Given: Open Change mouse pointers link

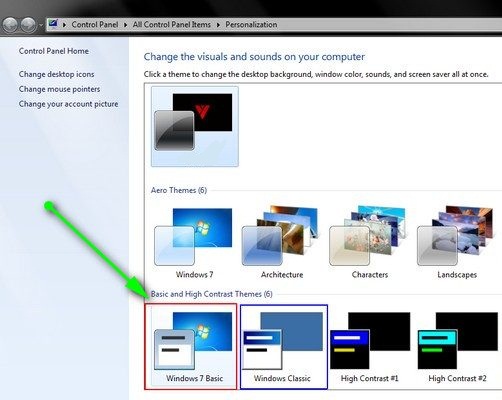Looking at the screenshot, I should point(59,89).
